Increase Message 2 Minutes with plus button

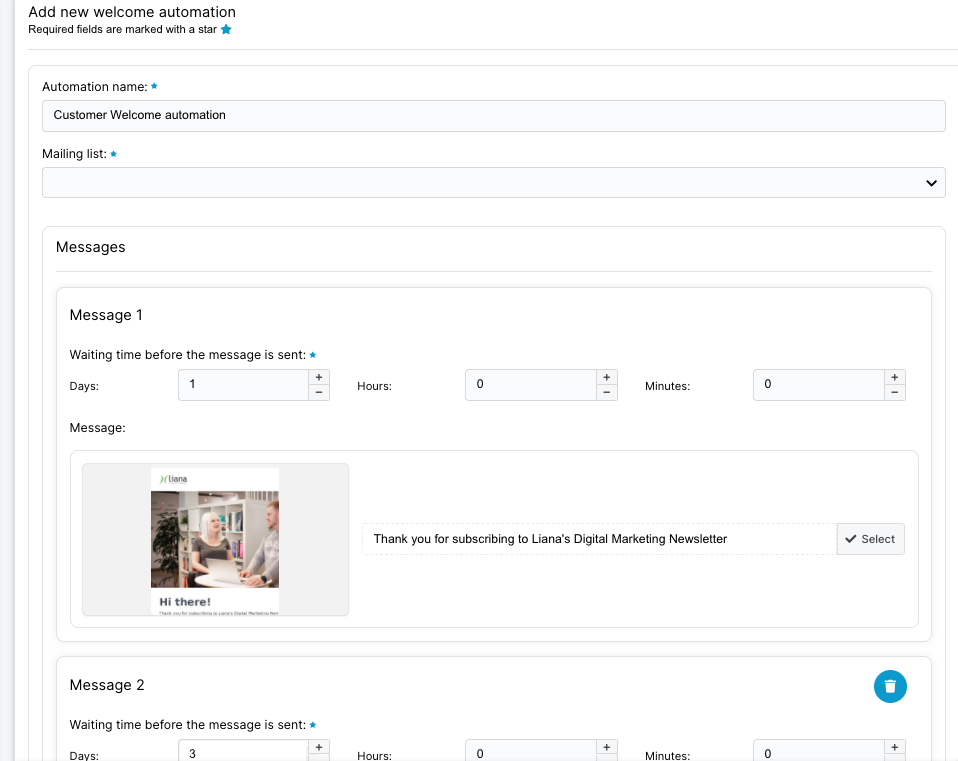click(894, 747)
